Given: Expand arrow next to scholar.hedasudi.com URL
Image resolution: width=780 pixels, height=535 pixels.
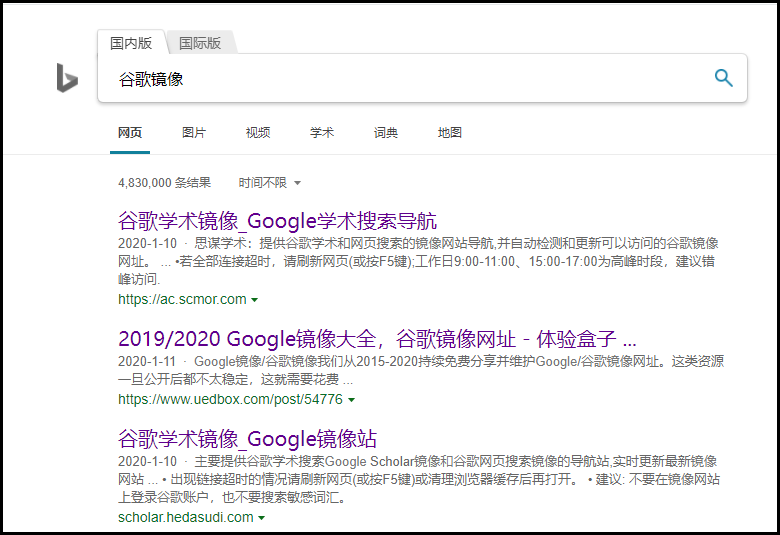Looking at the screenshot, I should (262, 518).
